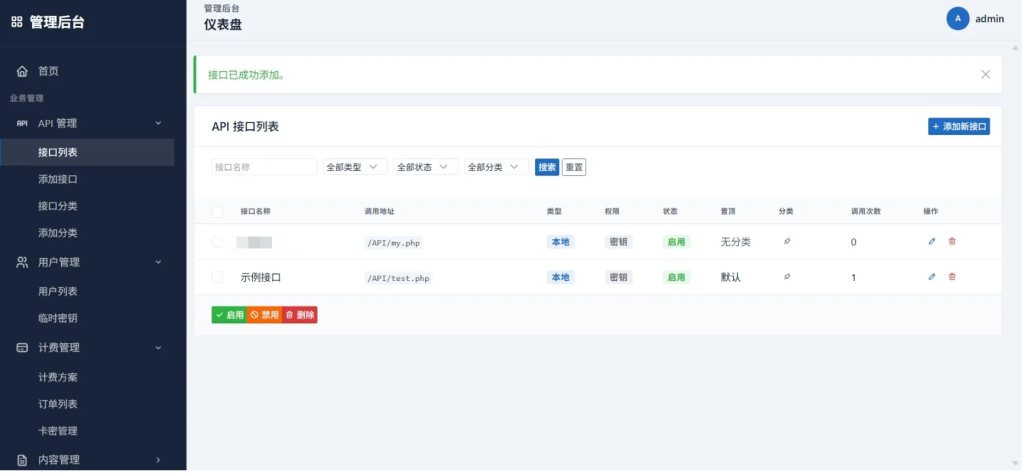
Task: Click the 启用 status badge in 示例接口 row
Action: (x=677, y=278)
